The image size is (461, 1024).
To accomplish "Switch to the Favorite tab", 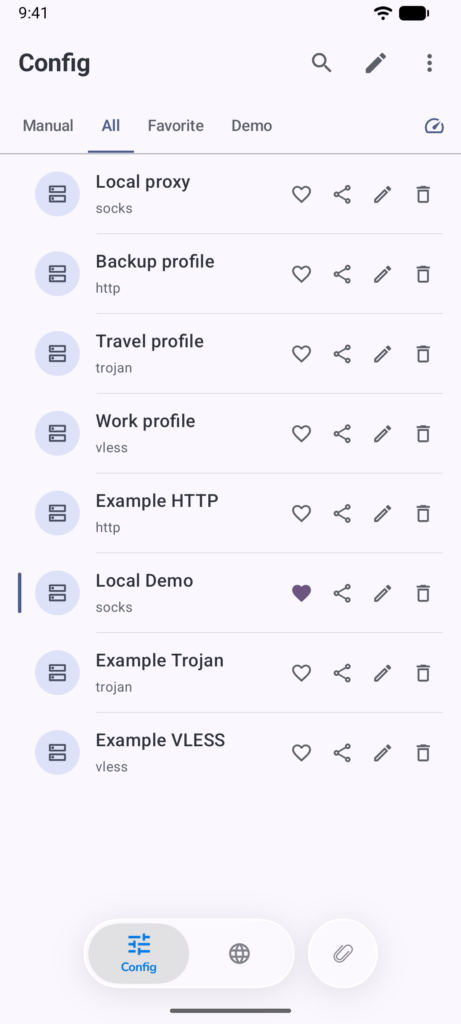I will pos(176,125).
